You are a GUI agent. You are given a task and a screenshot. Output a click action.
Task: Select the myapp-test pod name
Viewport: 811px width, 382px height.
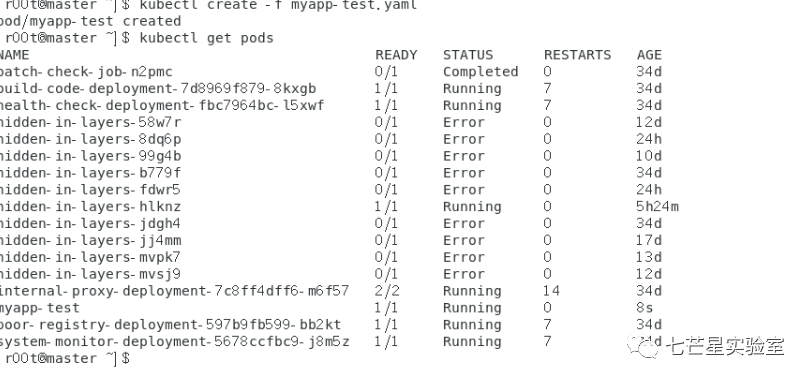pos(40,308)
